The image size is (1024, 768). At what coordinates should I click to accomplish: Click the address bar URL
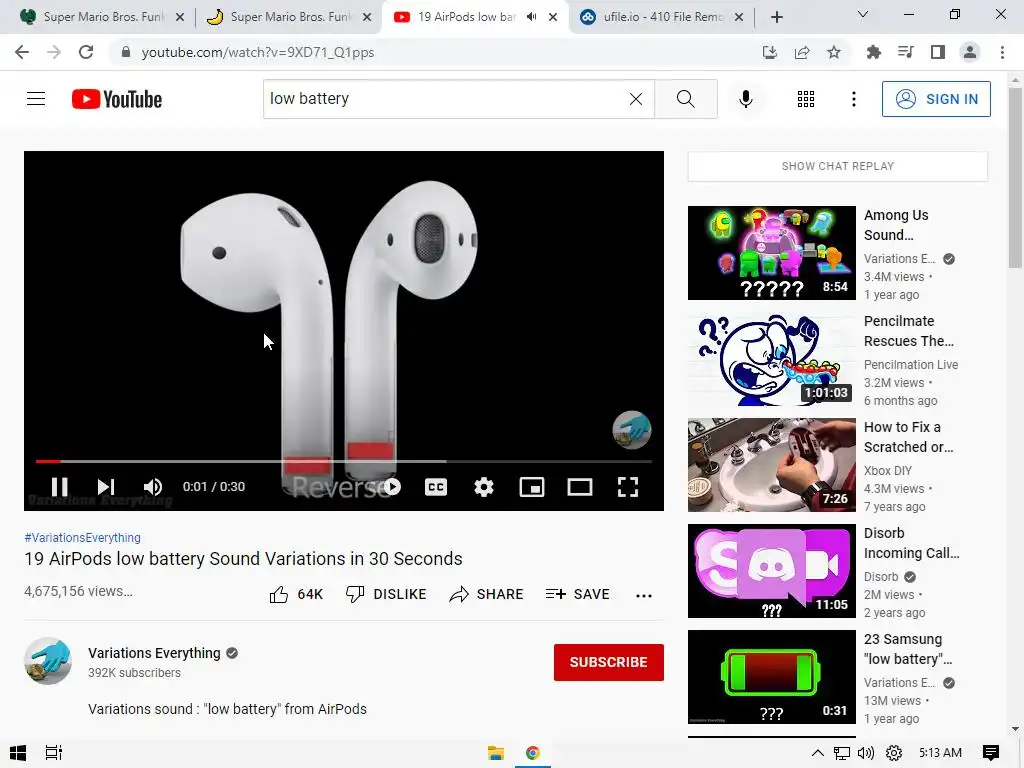tap(257, 52)
